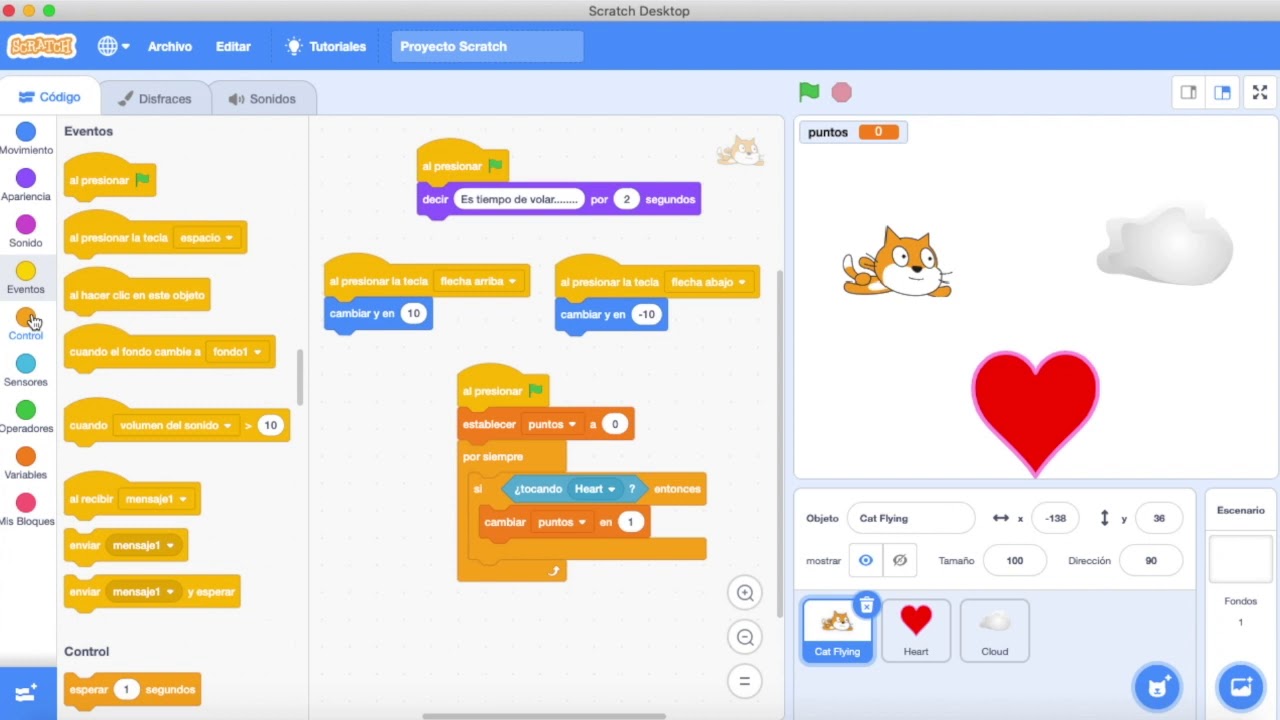Select Variables blocks category
1280x720 pixels.
[x=26, y=463]
